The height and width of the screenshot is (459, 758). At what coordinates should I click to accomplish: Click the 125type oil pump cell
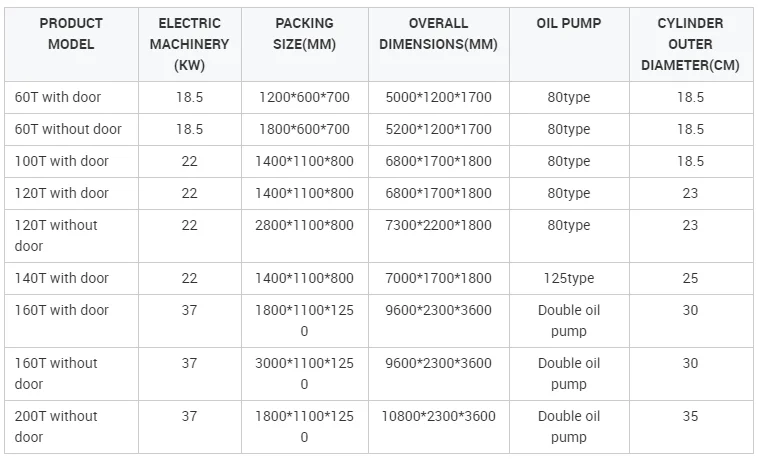(x=569, y=278)
